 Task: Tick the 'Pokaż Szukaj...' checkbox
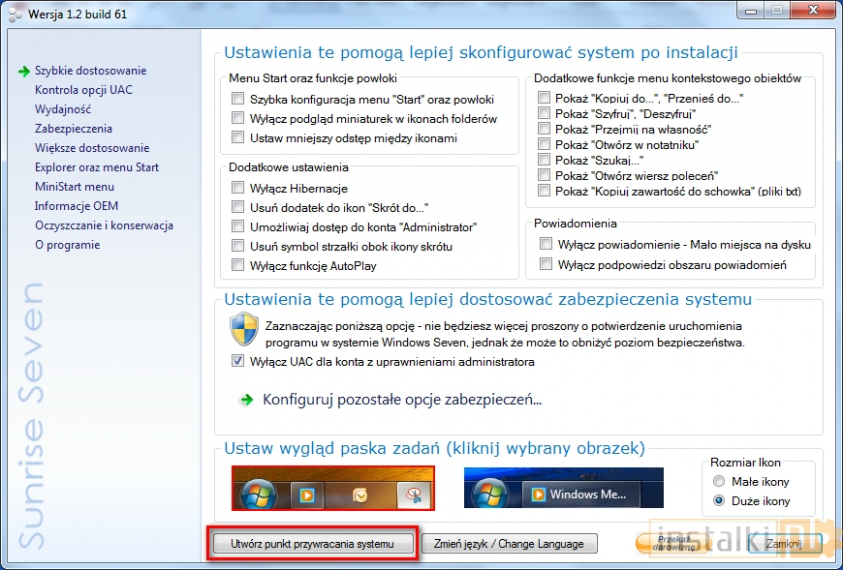point(544,160)
